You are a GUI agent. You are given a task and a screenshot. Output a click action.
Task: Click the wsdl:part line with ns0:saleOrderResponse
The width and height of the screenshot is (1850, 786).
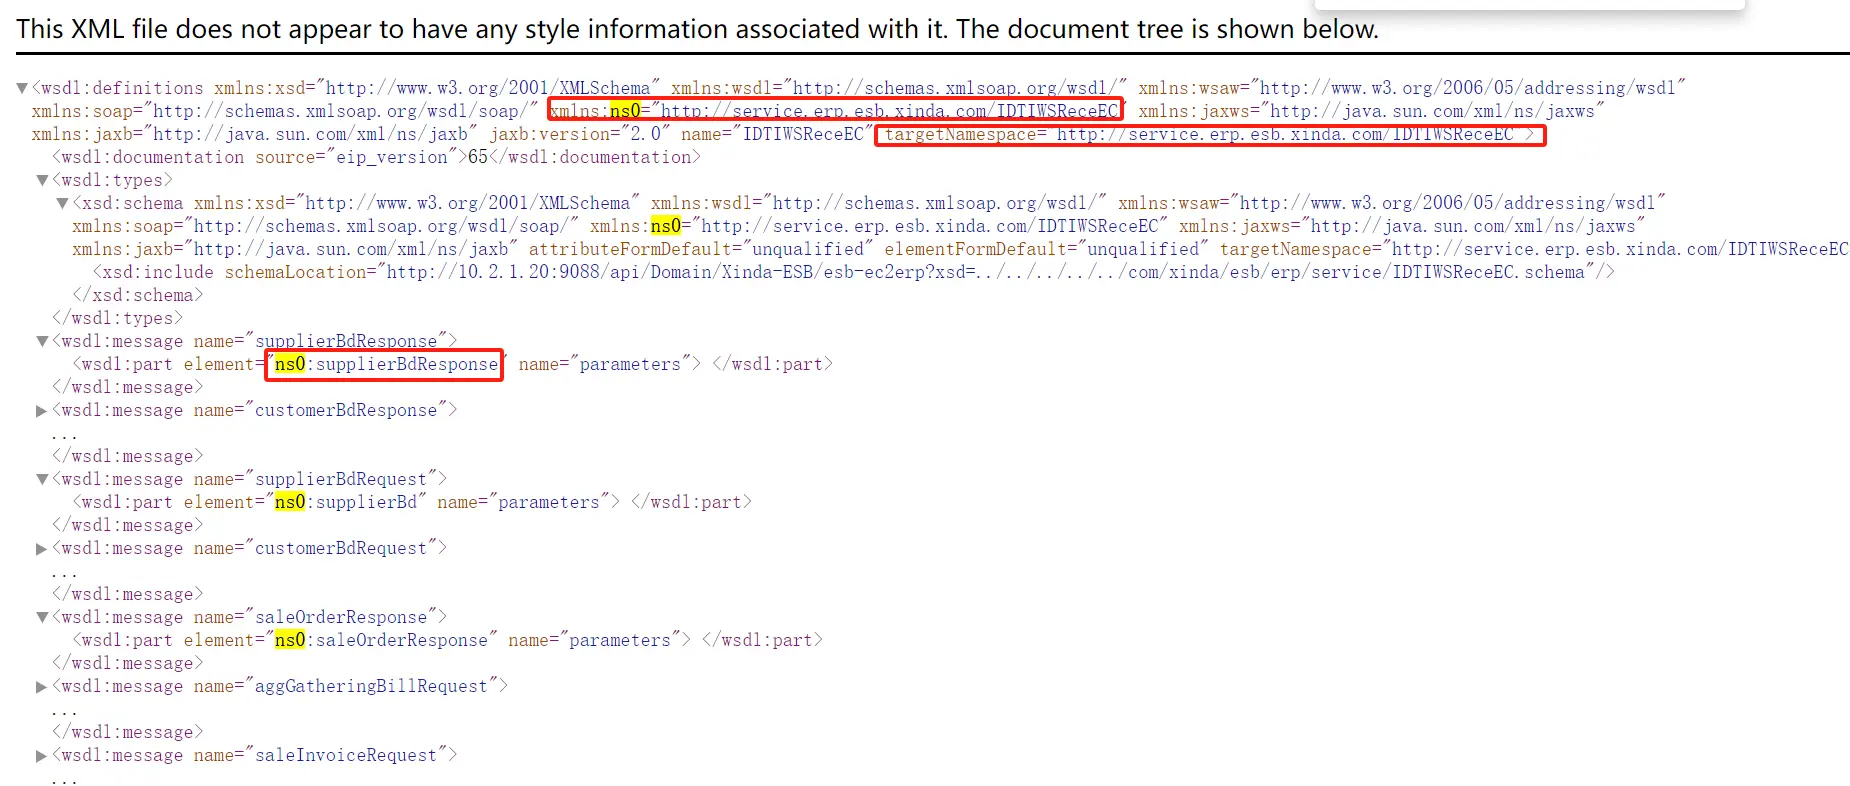(x=447, y=640)
